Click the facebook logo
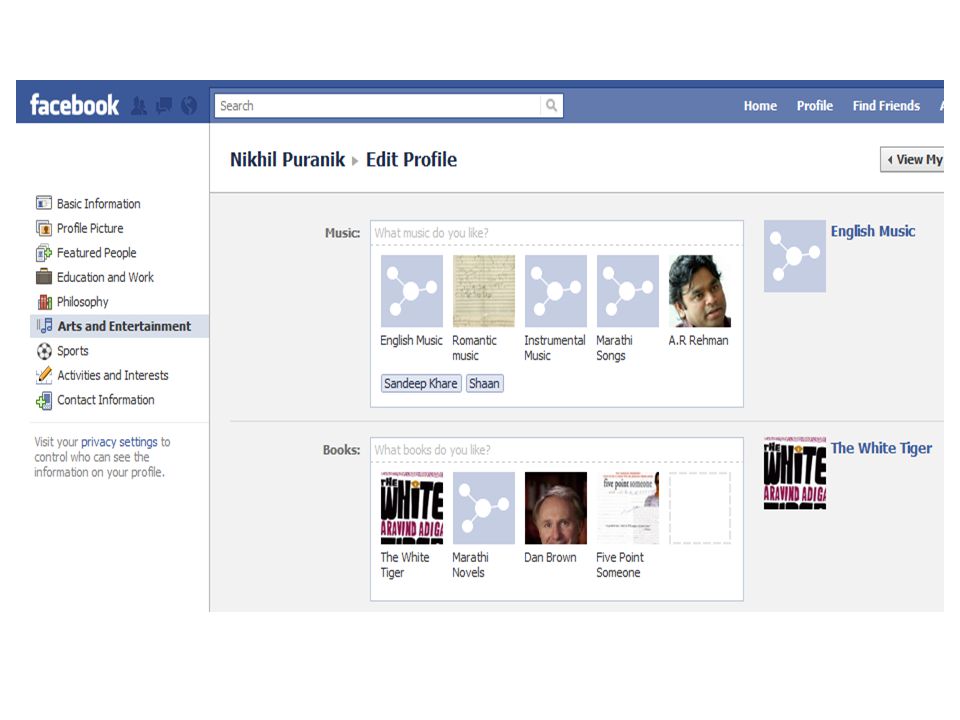 pos(74,105)
